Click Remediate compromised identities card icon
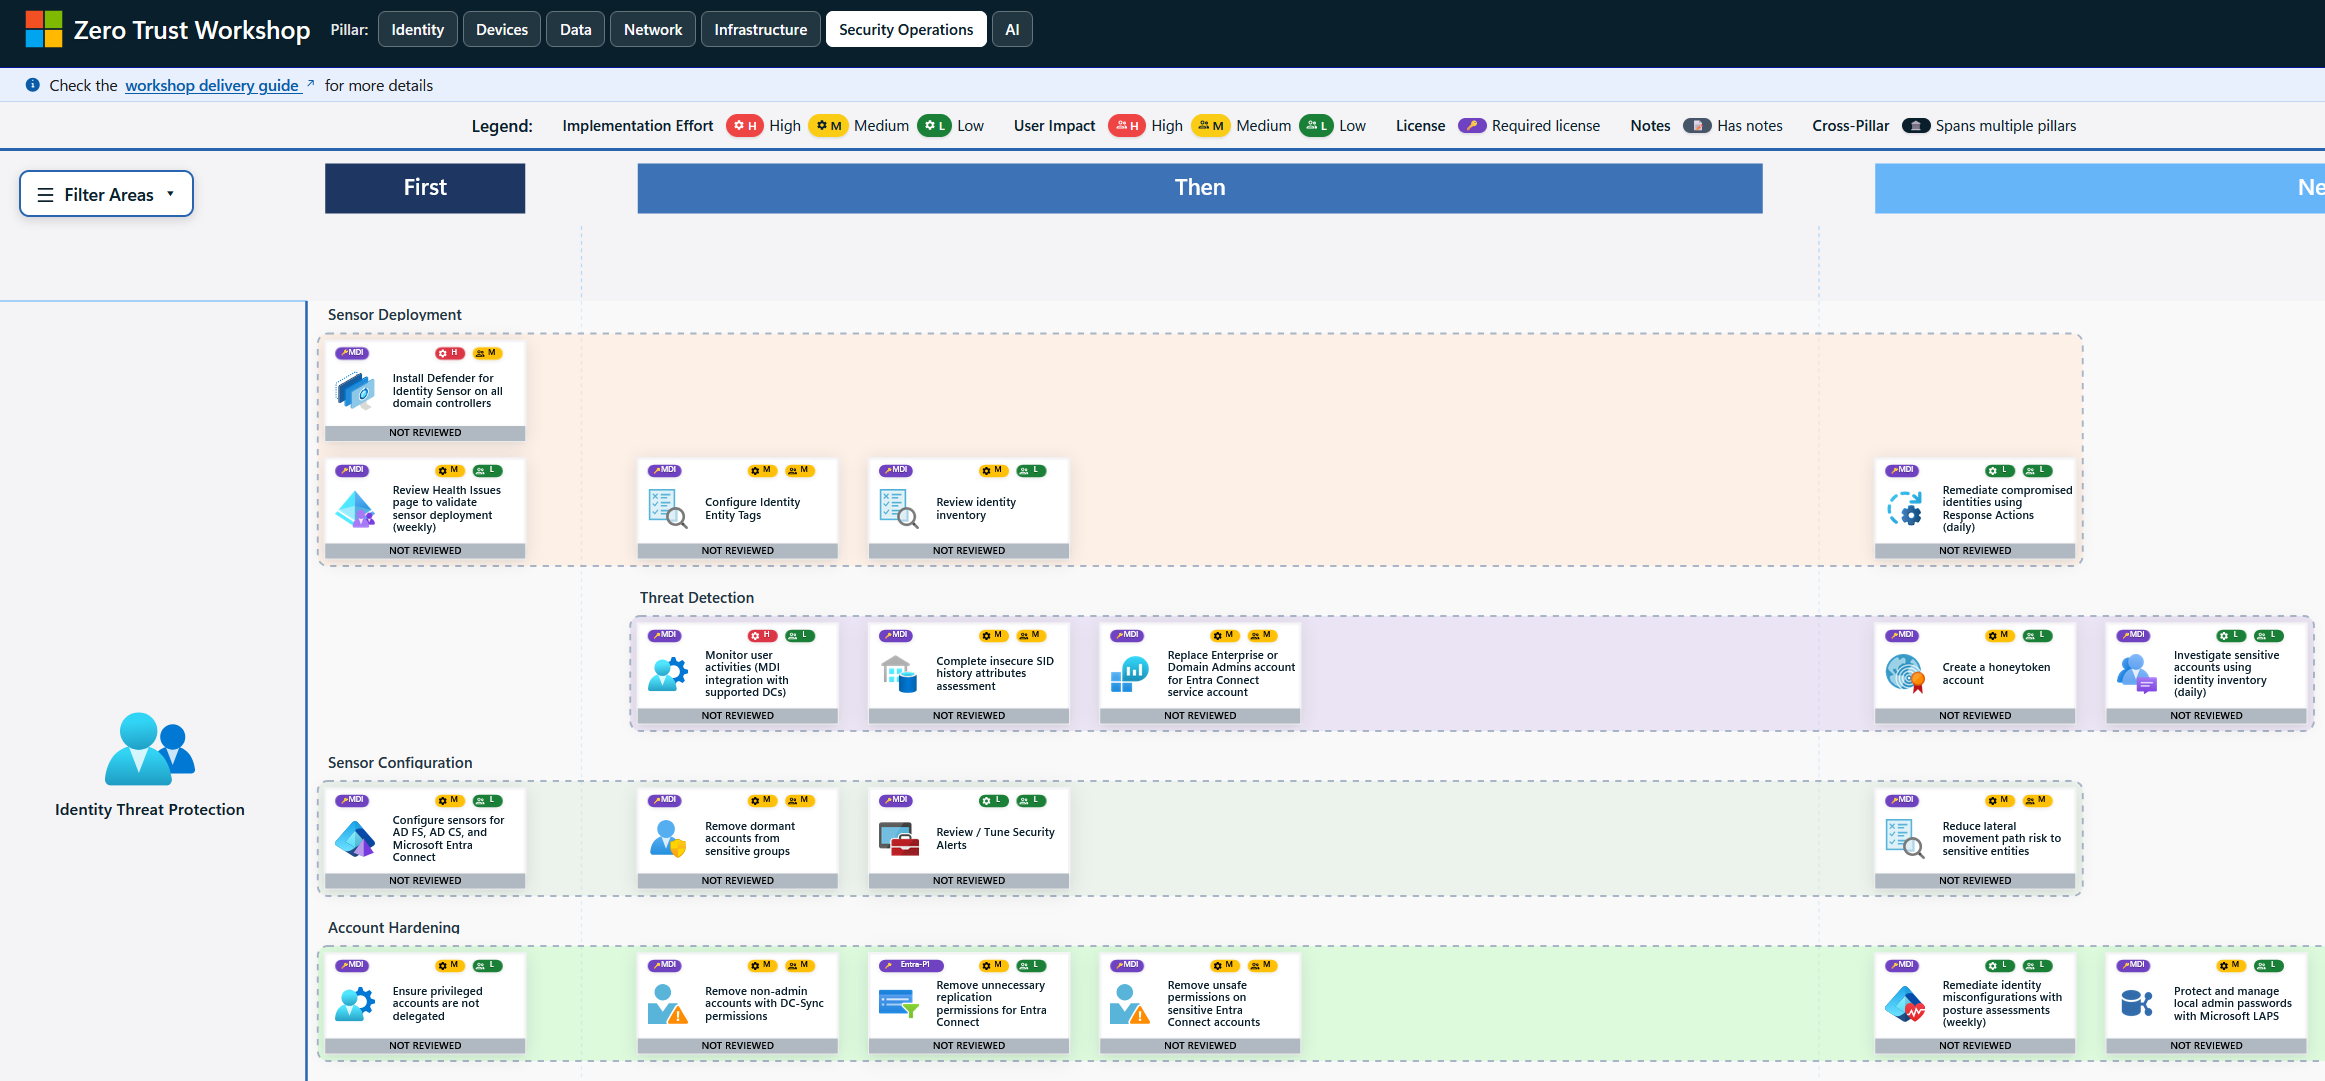 1905,508
